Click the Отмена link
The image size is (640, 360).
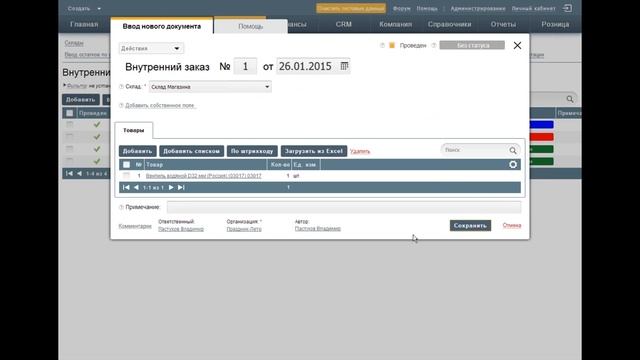tap(512, 225)
